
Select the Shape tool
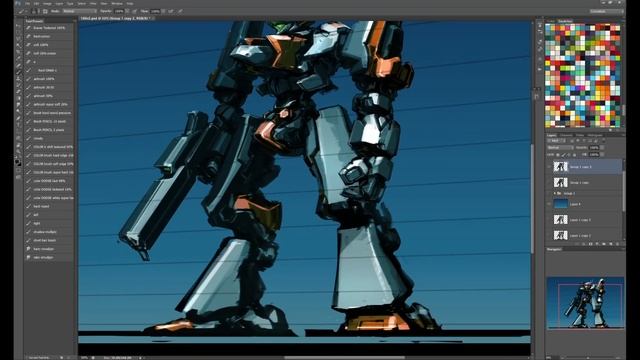(x=18, y=138)
